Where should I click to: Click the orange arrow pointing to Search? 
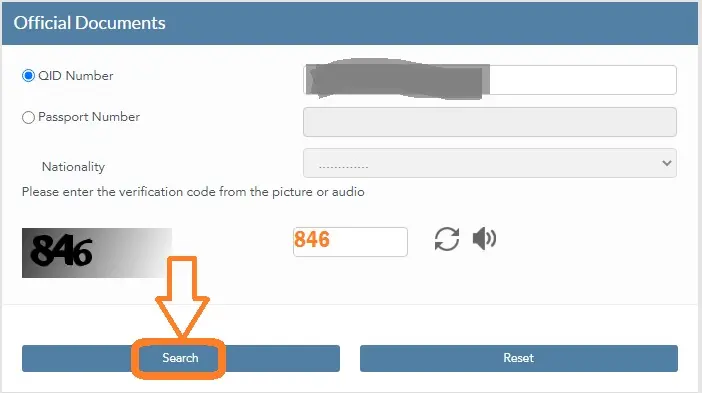click(182, 296)
